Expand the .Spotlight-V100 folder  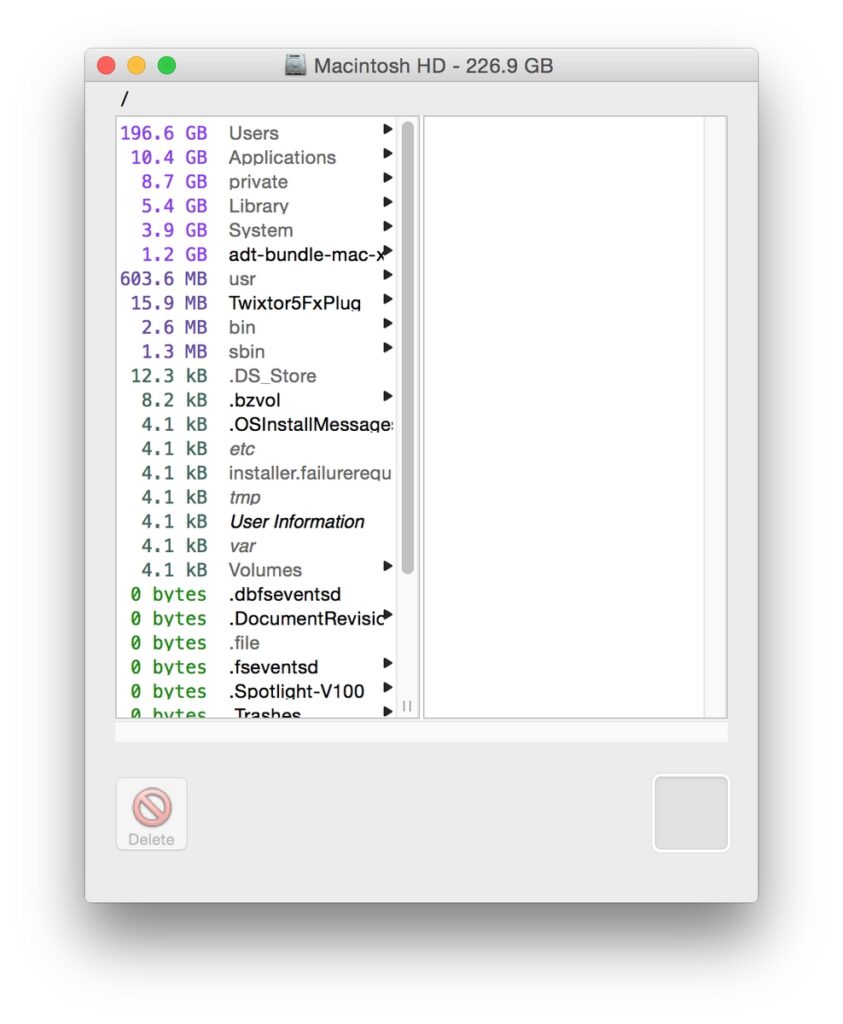pyautogui.click(x=388, y=690)
